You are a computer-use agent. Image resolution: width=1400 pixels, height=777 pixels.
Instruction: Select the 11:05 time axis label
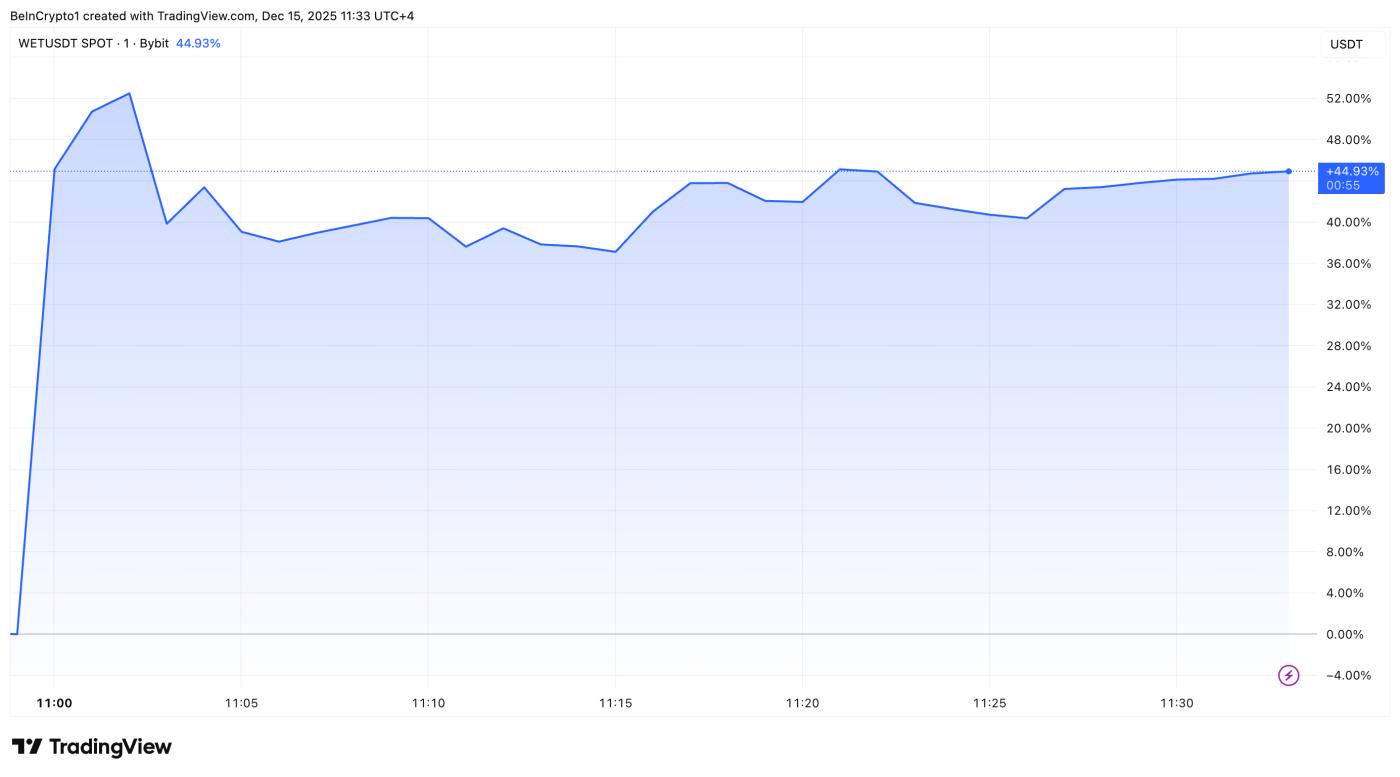(x=241, y=703)
